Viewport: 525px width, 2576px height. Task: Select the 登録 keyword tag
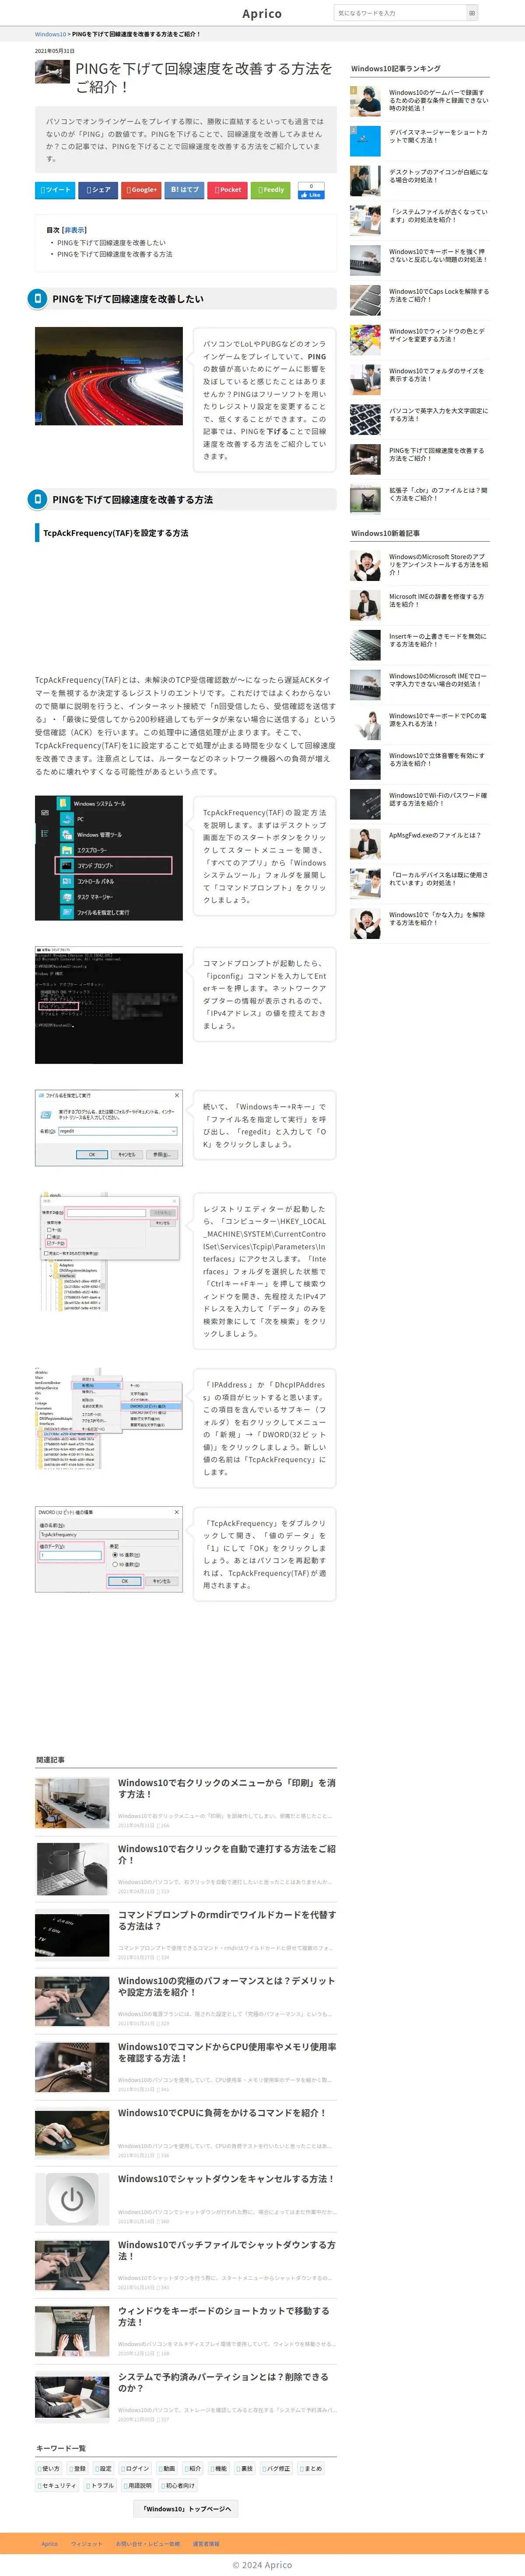pyautogui.click(x=78, y=2468)
